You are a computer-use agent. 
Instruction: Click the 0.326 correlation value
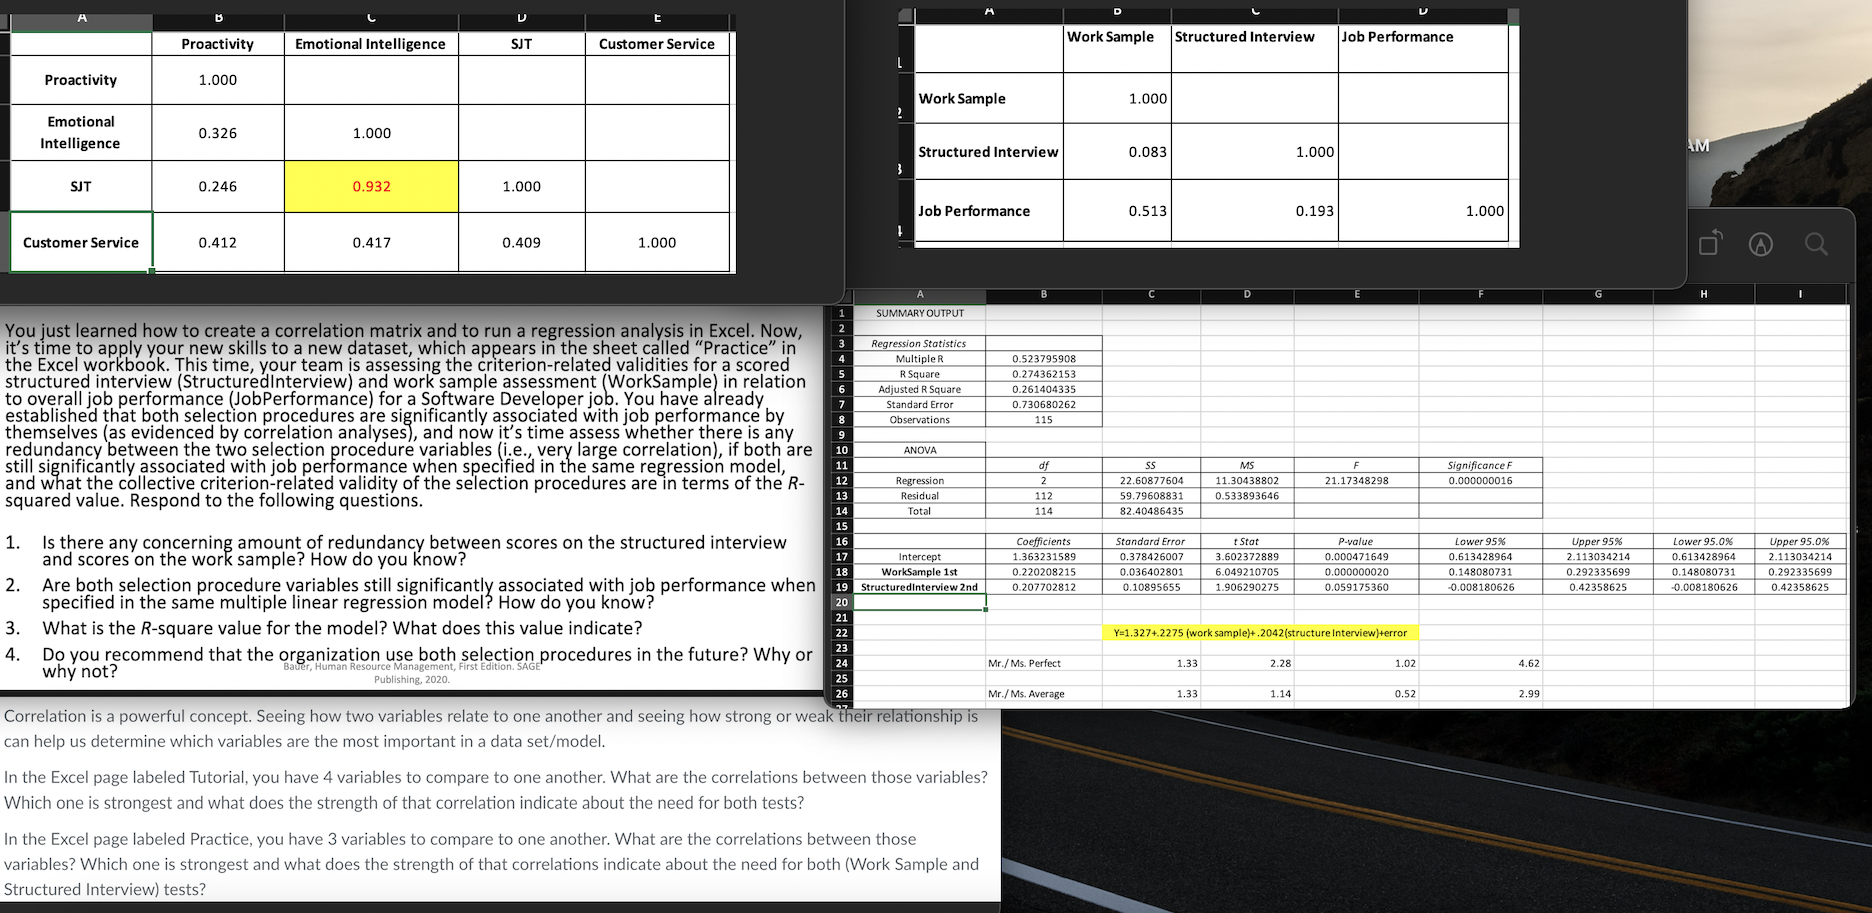217,133
